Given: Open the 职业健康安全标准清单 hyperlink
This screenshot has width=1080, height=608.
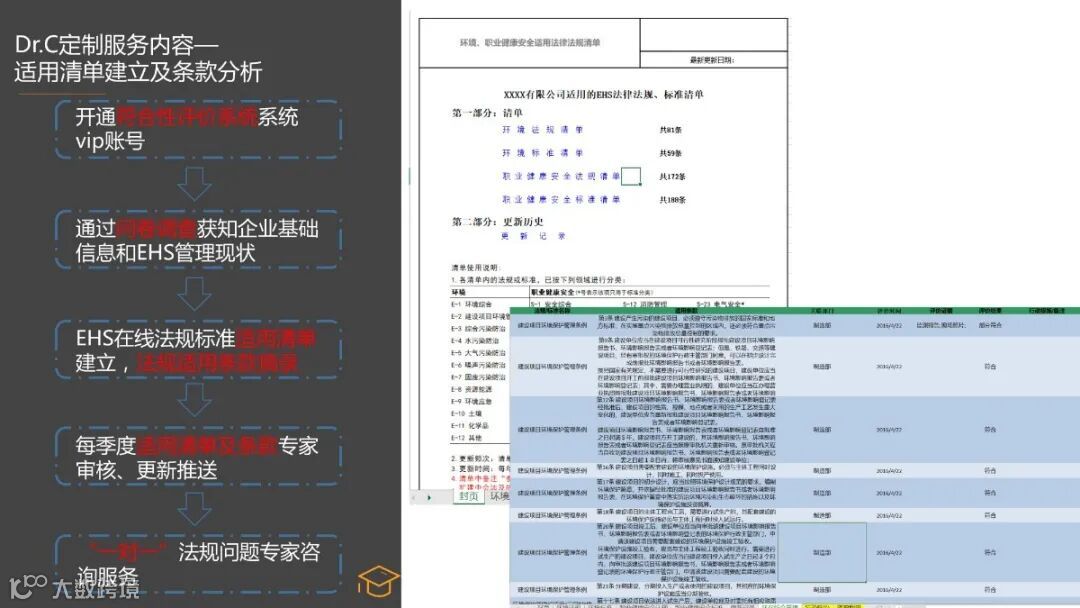Looking at the screenshot, I should click(561, 200).
